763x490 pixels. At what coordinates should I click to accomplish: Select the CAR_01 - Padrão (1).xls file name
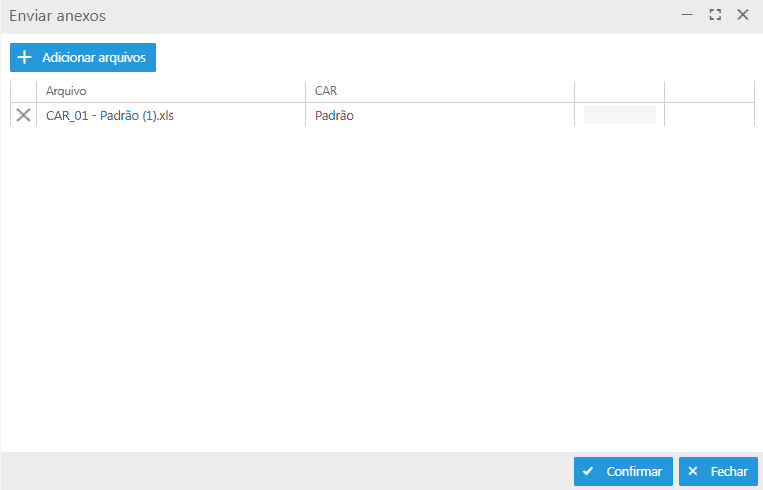(x=110, y=115)
